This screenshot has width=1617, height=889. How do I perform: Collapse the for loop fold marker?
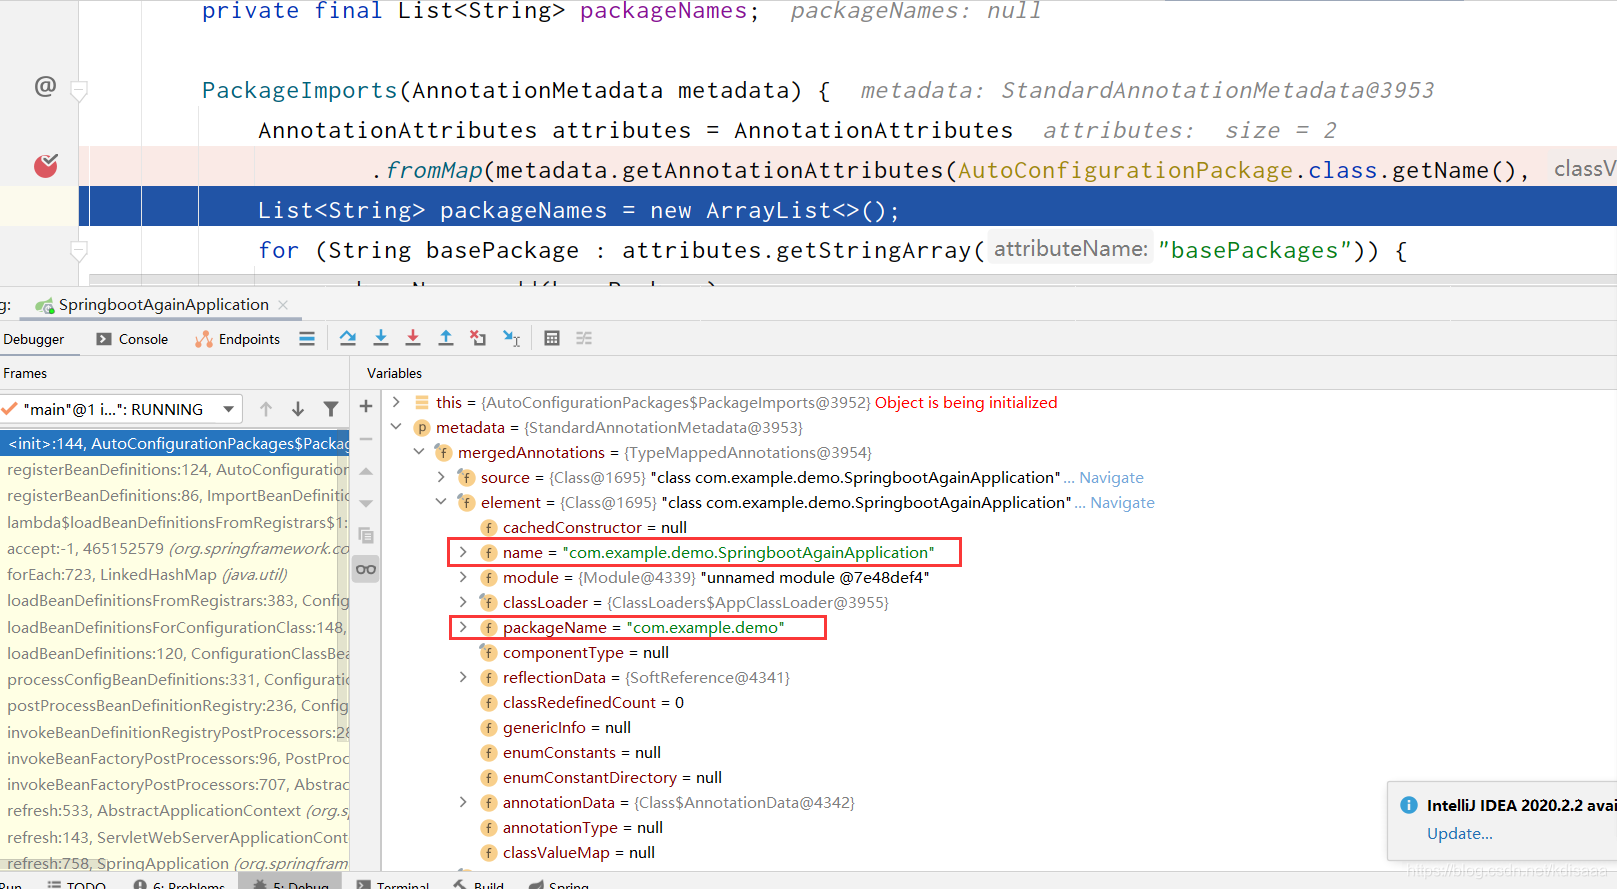pos(79,250)
